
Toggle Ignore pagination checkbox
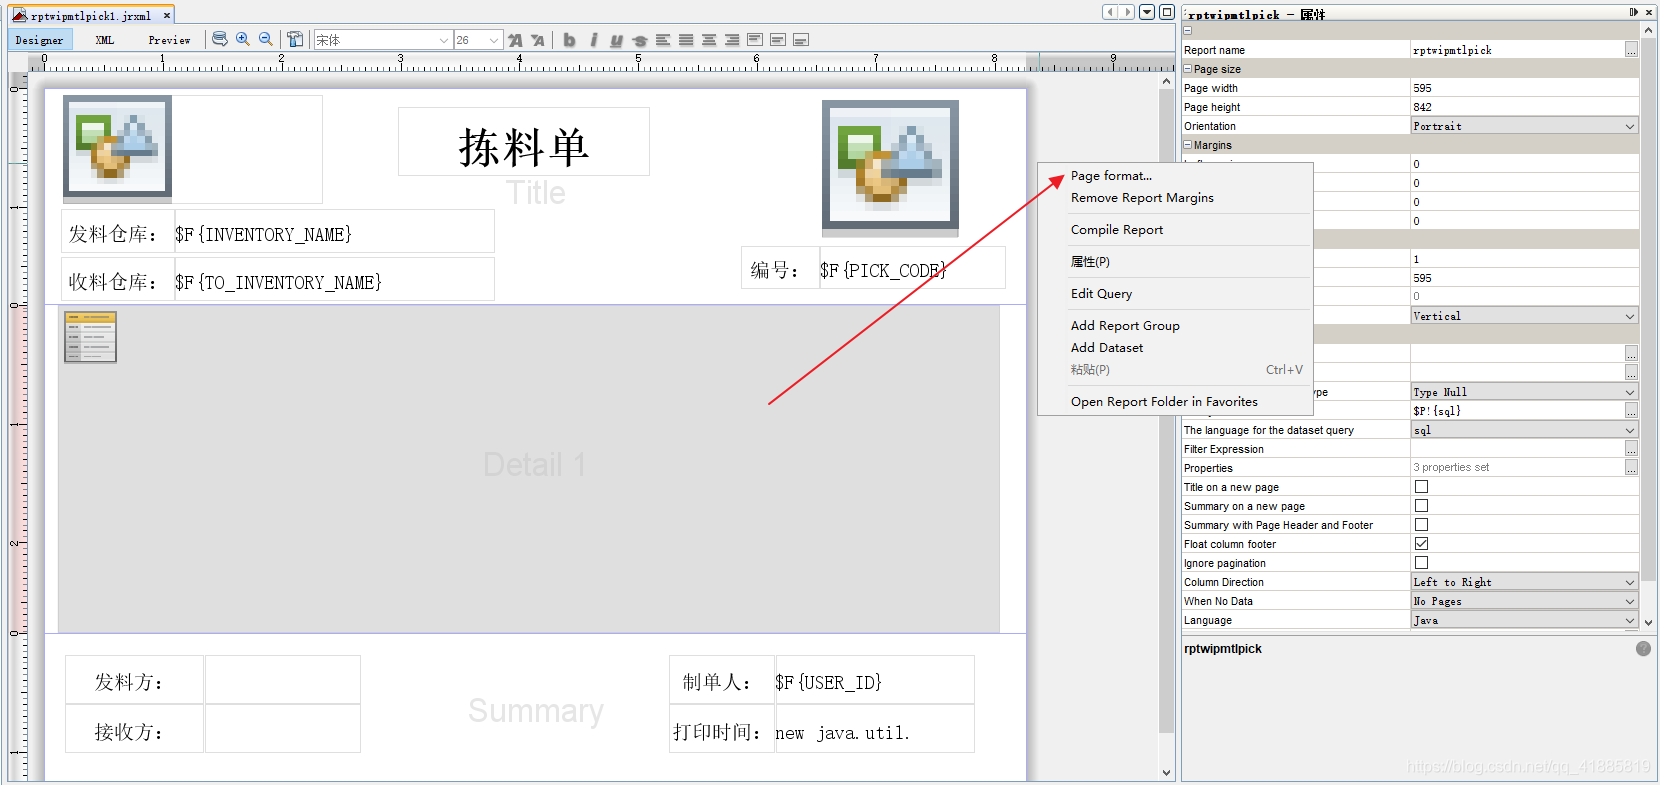(x=1421, y=563)
